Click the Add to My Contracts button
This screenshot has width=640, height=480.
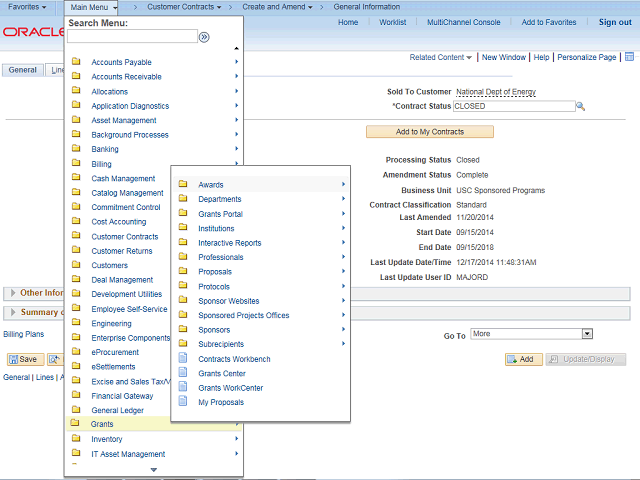click(x=429, y=132)
